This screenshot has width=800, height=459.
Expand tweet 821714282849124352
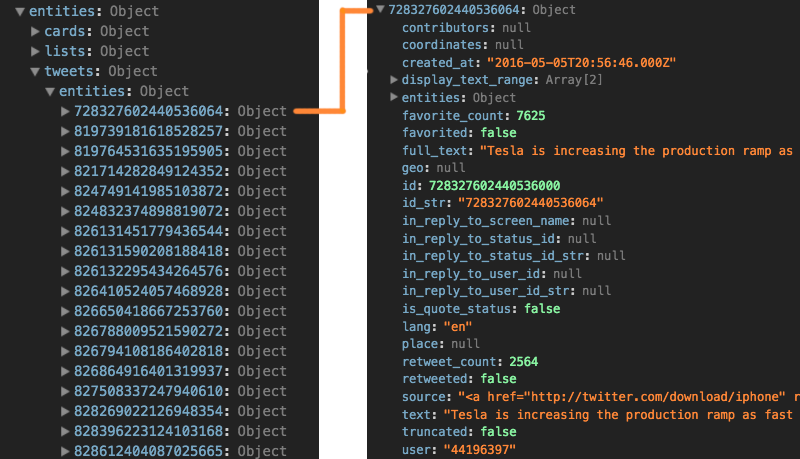coord(65,171)
